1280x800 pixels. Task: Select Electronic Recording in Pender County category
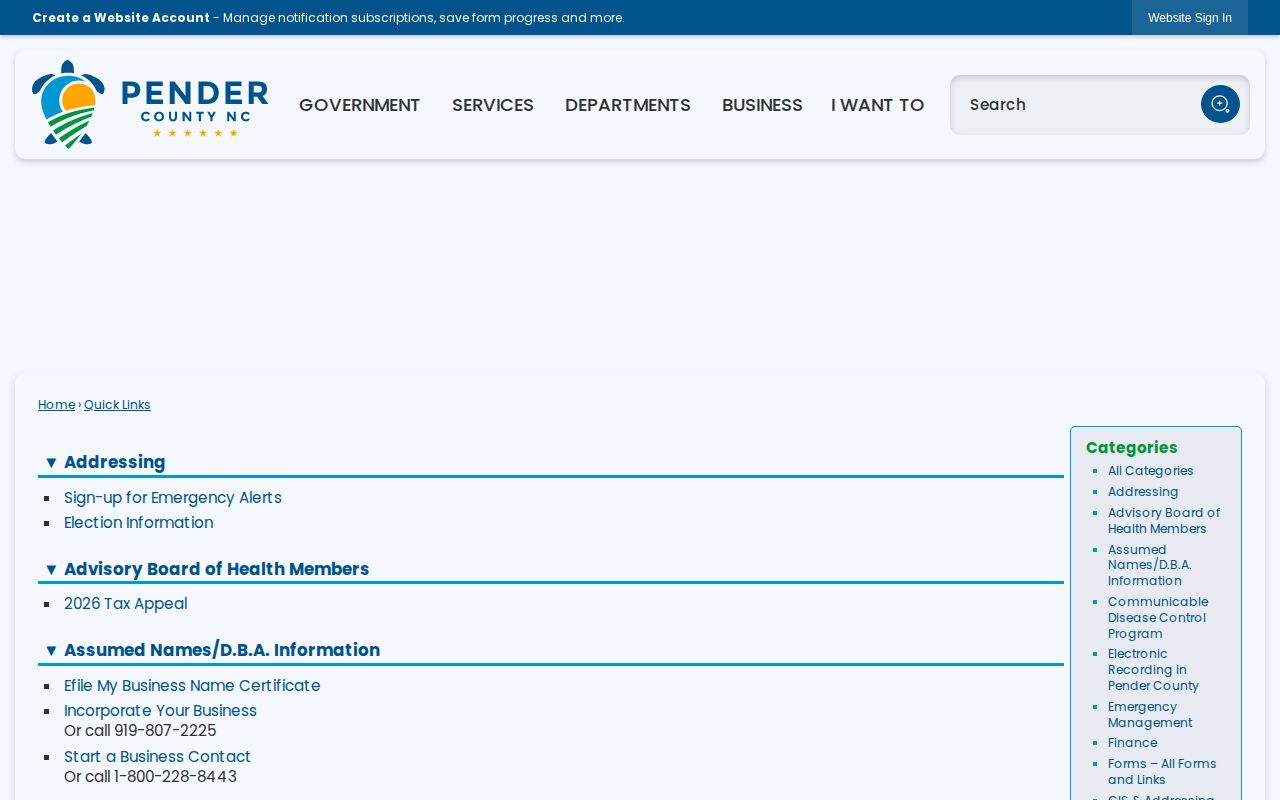(1154, 670)
